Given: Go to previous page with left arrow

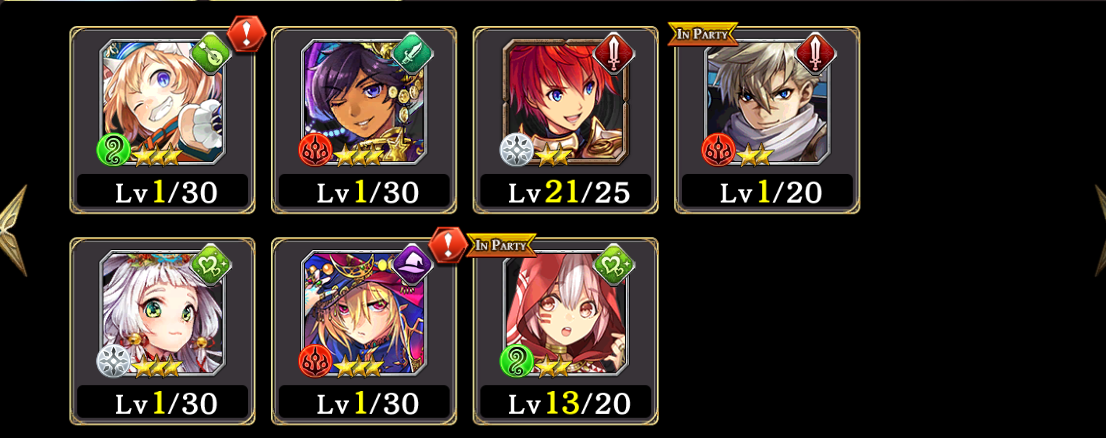Looking at the screenshot, I should click(x=13, y=230).
